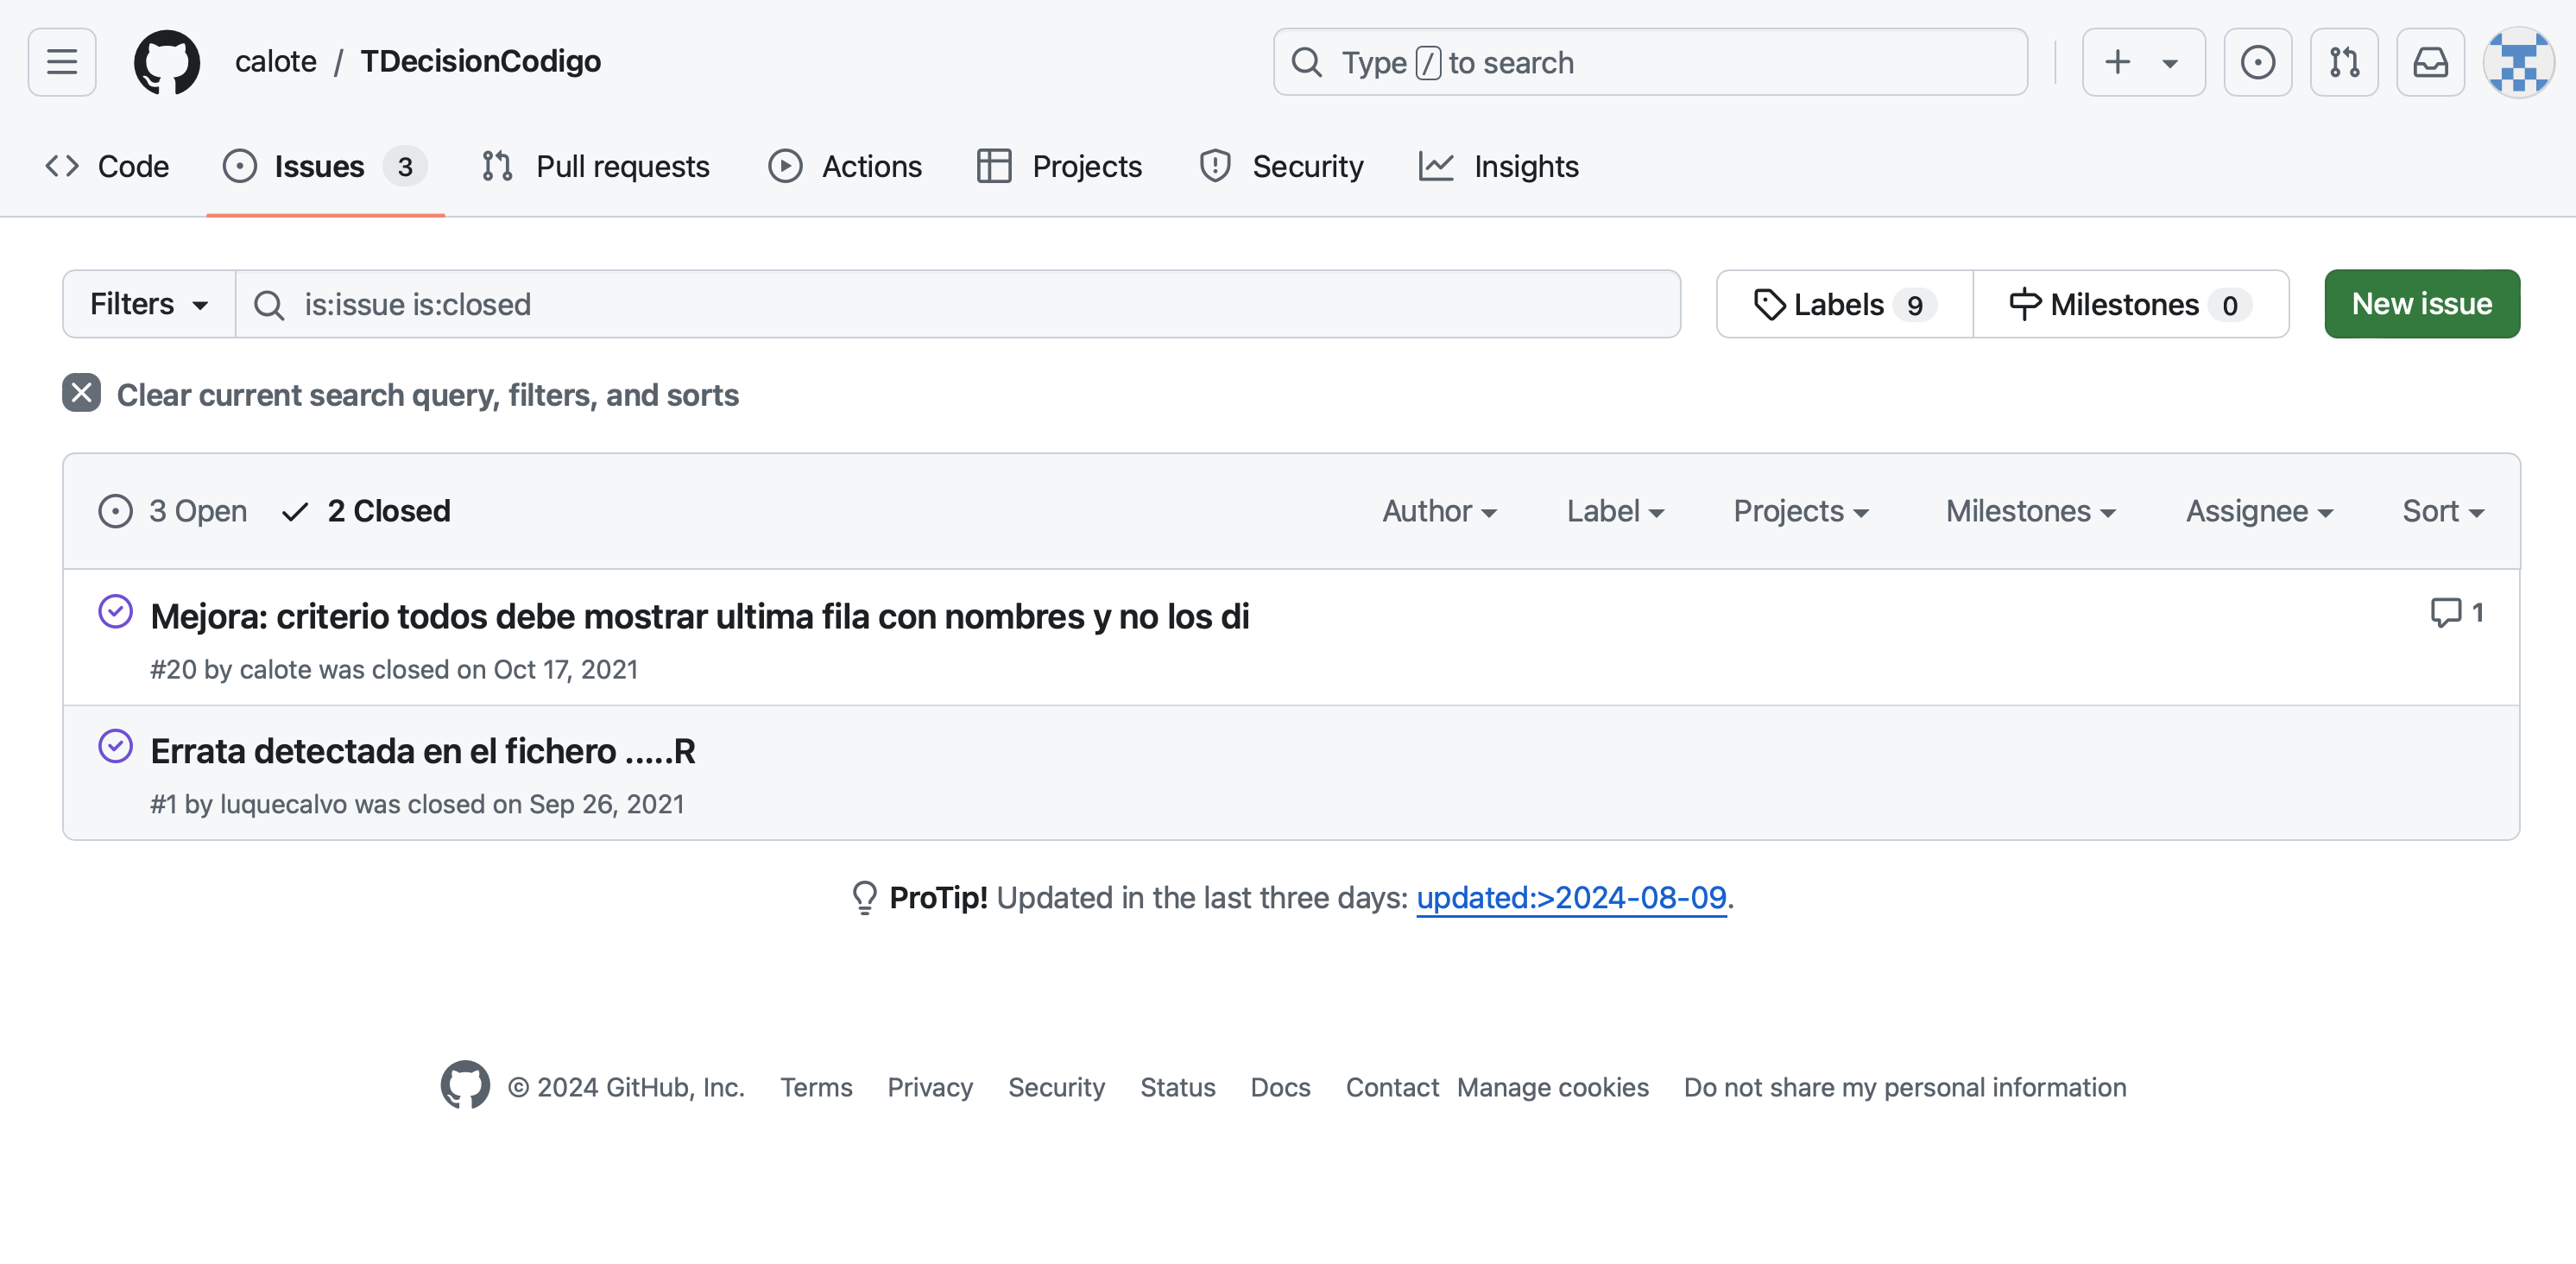Image resolution: width=2576 pixels, height=1264 pixels.
Task: Open the Milestones page
Action: tap(2131, 304)
